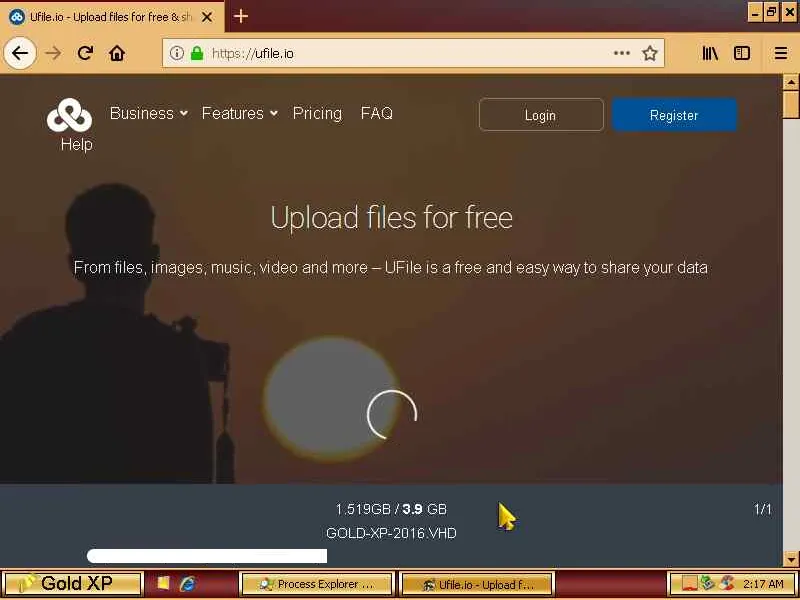The image size is (800, 600).
Task: Switch to Ufile.io taskbar button
Action: tap(477, 584)
